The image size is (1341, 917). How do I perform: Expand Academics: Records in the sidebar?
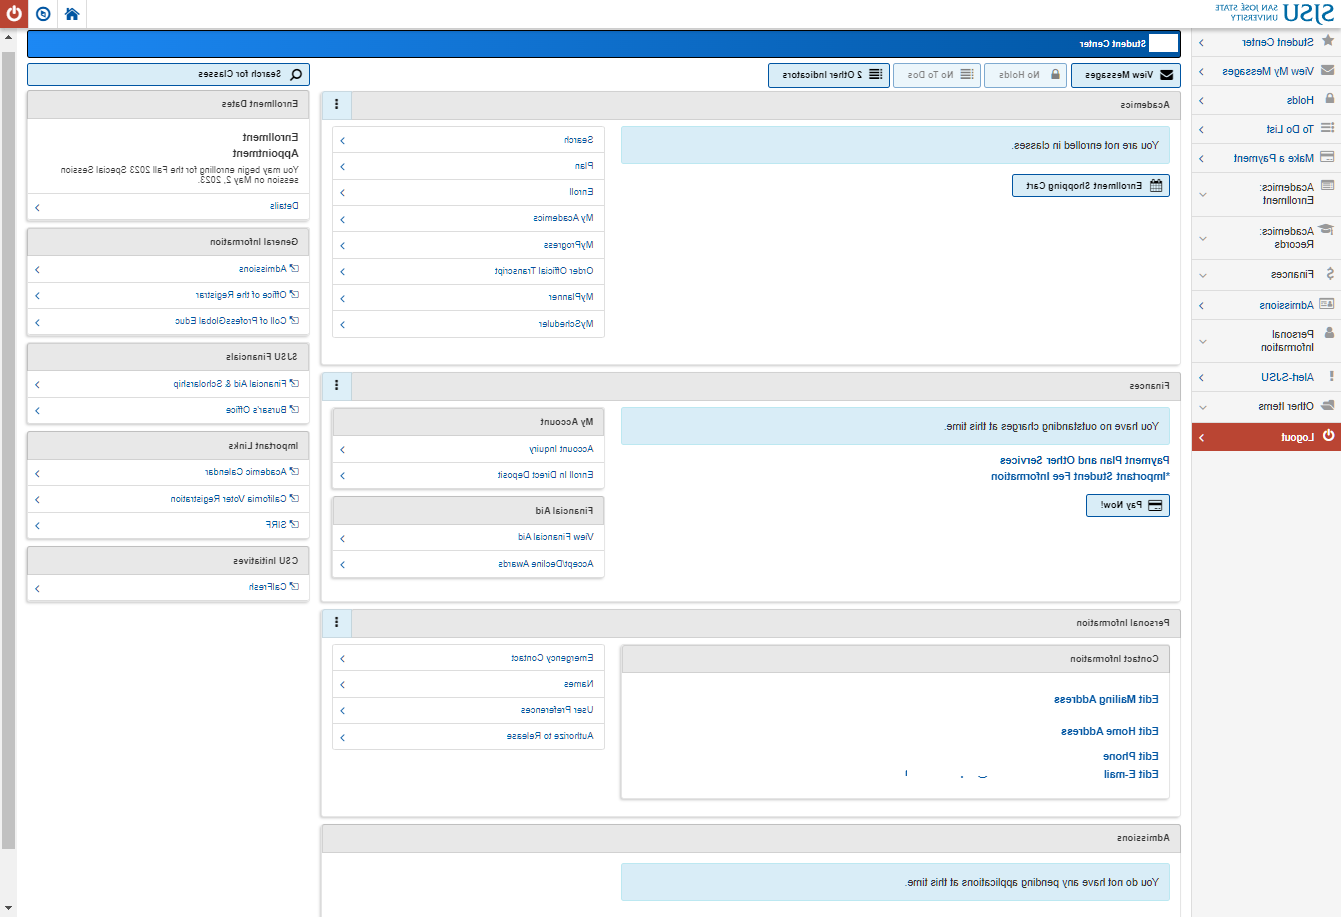click(1266, 238)
